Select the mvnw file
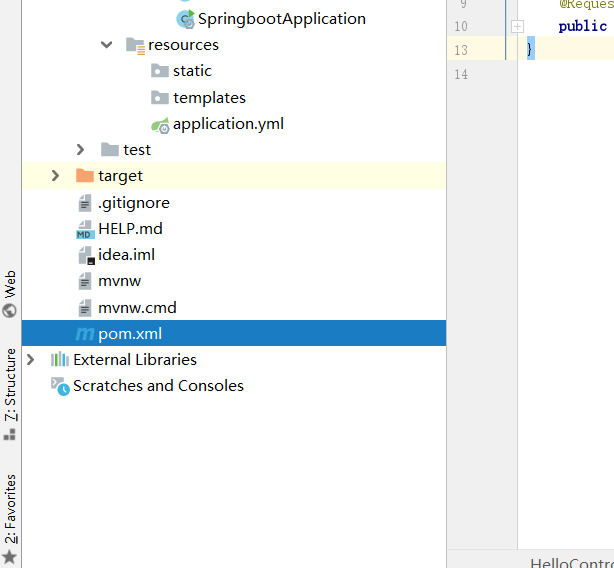The image size is (614, 568). point(119,281)
